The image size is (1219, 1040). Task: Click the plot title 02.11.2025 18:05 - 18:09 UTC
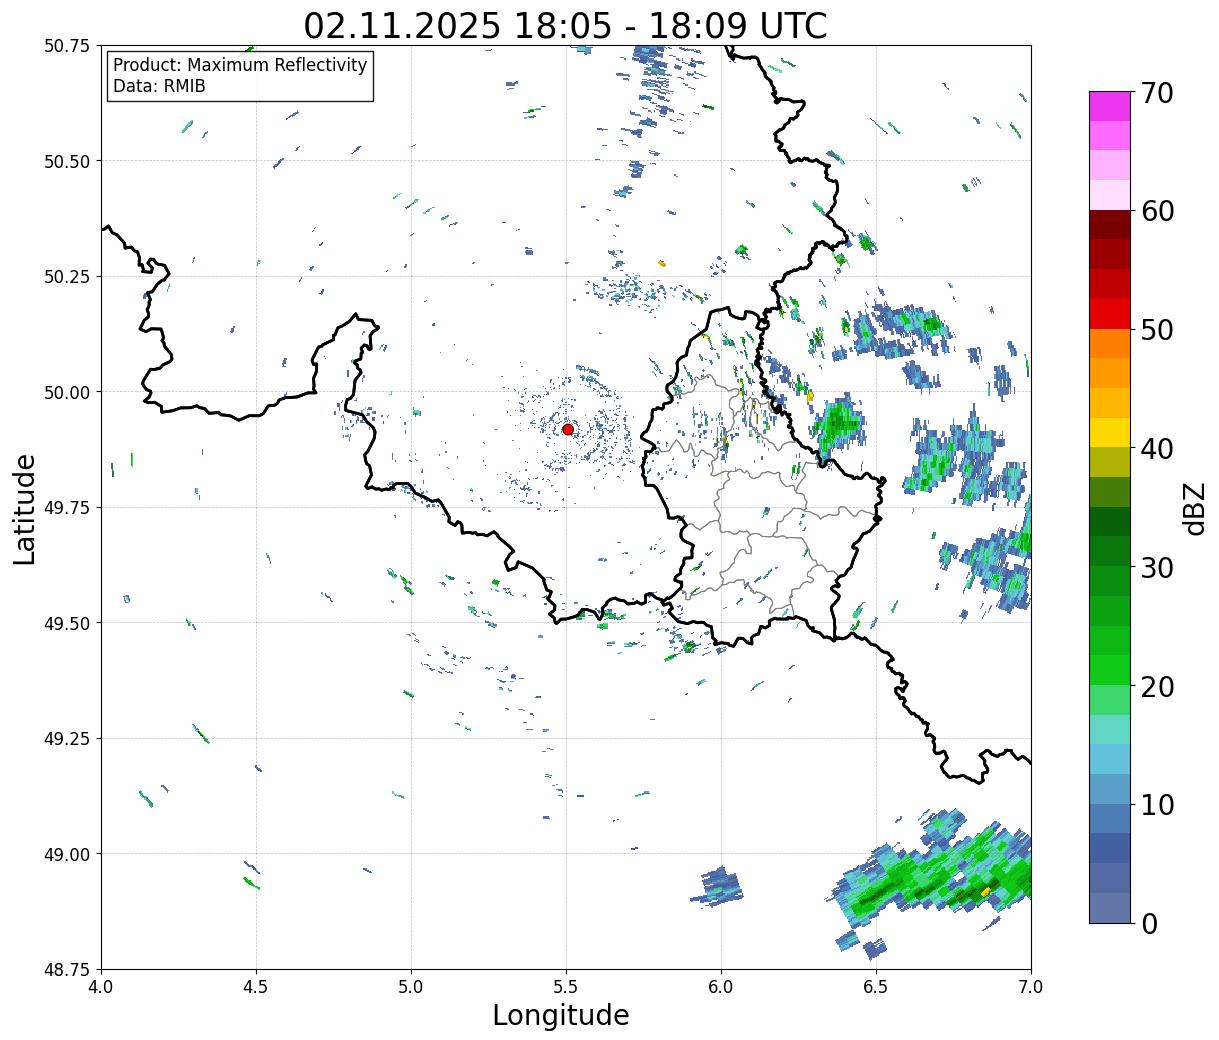565,25
